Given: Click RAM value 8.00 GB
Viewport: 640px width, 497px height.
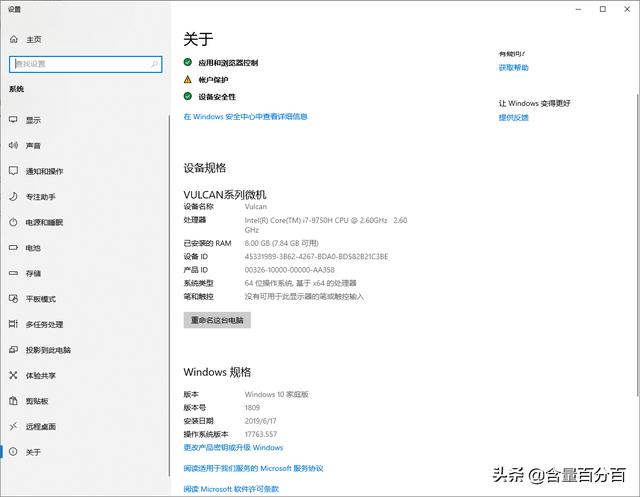Looking at the screenshot, I should (281, 243).
